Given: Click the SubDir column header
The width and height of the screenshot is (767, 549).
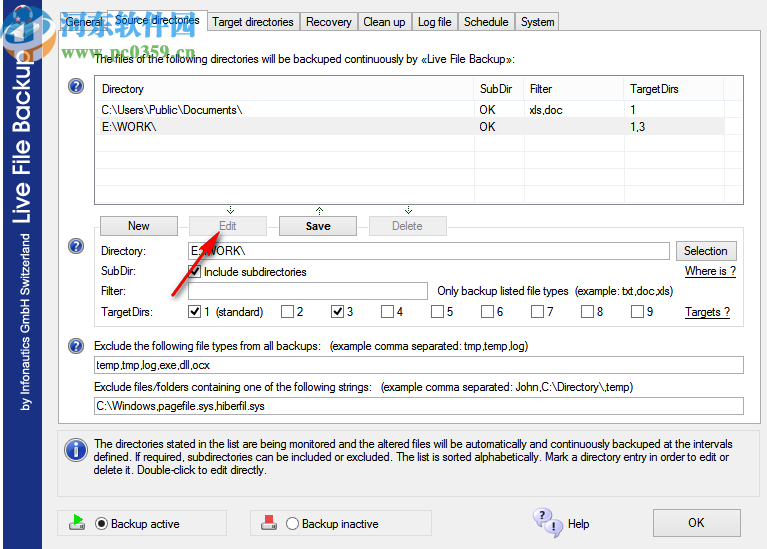Looking at the screenshot, I should click(498, 89).
